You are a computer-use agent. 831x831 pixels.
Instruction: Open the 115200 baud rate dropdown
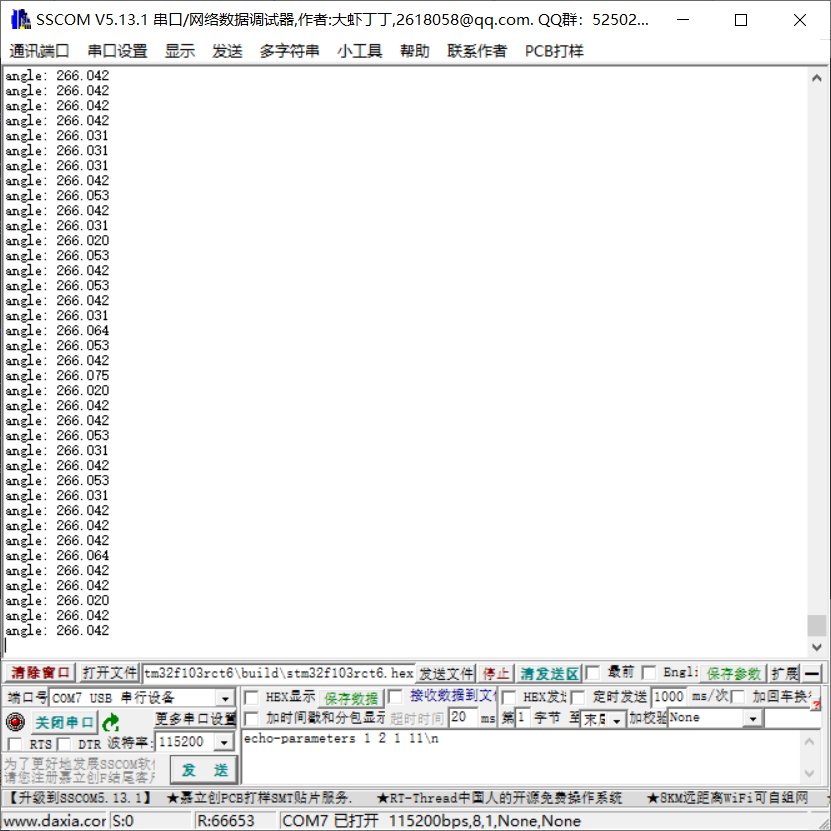(x=222, y=743)
